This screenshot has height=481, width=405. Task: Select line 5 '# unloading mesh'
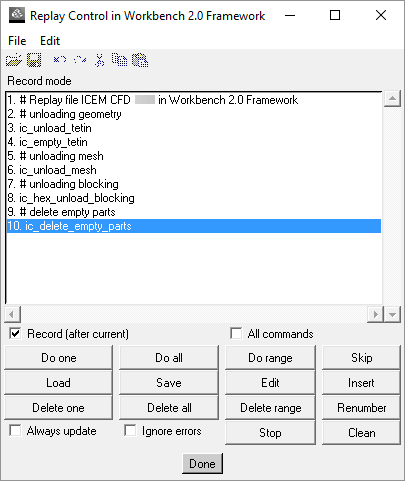tap(194, 156)
